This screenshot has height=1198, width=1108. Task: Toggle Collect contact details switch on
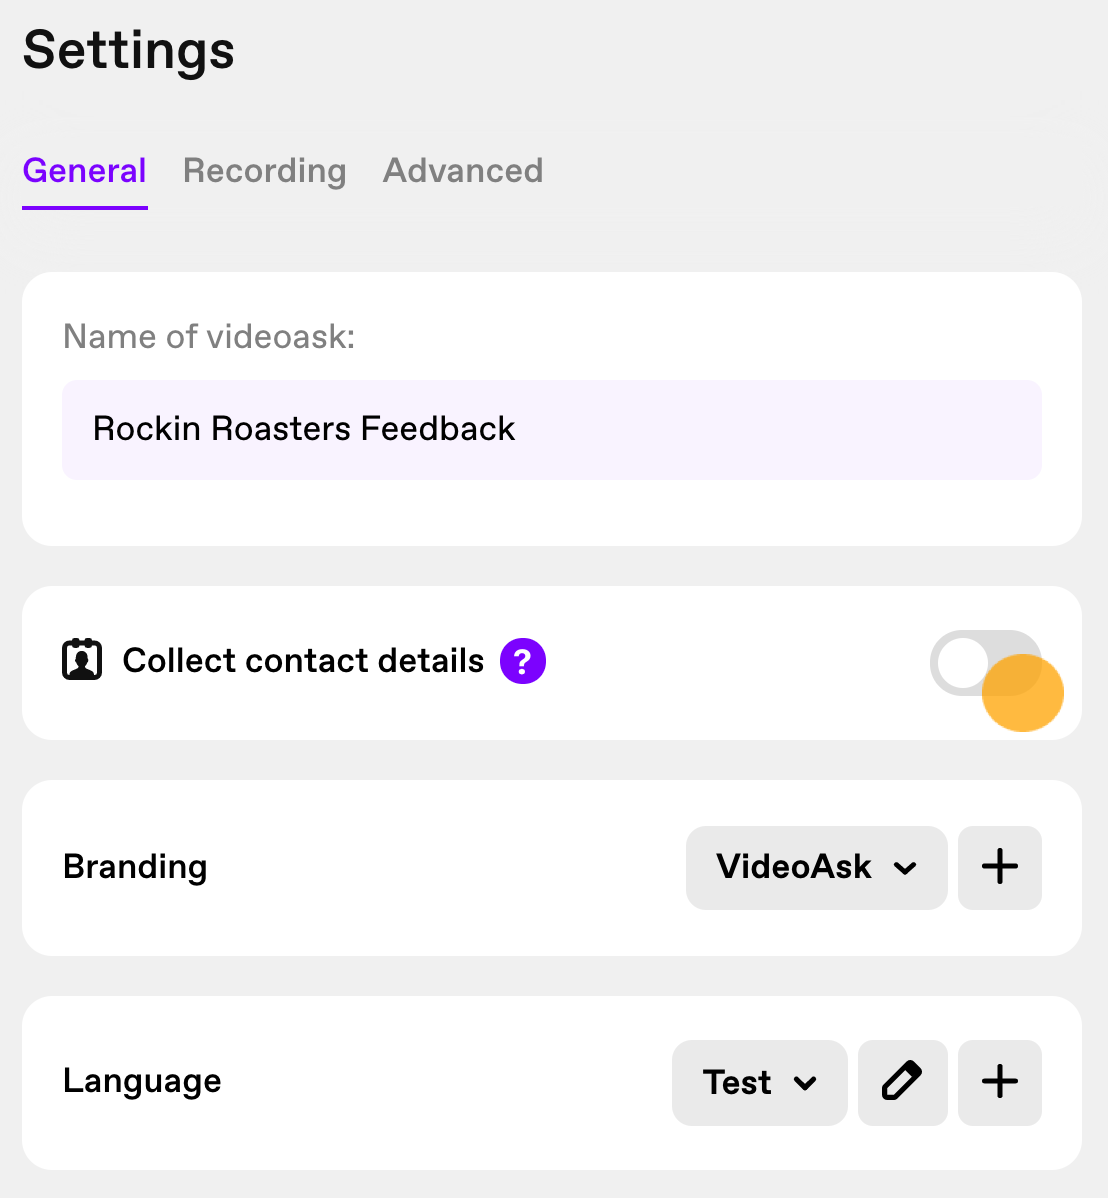[986, 662]
